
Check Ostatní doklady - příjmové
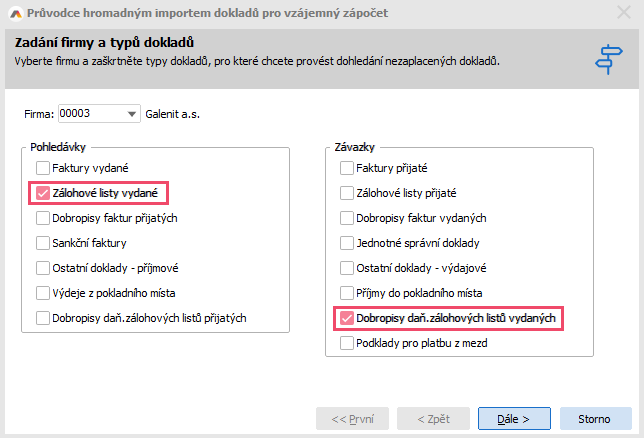pos(43,268)
